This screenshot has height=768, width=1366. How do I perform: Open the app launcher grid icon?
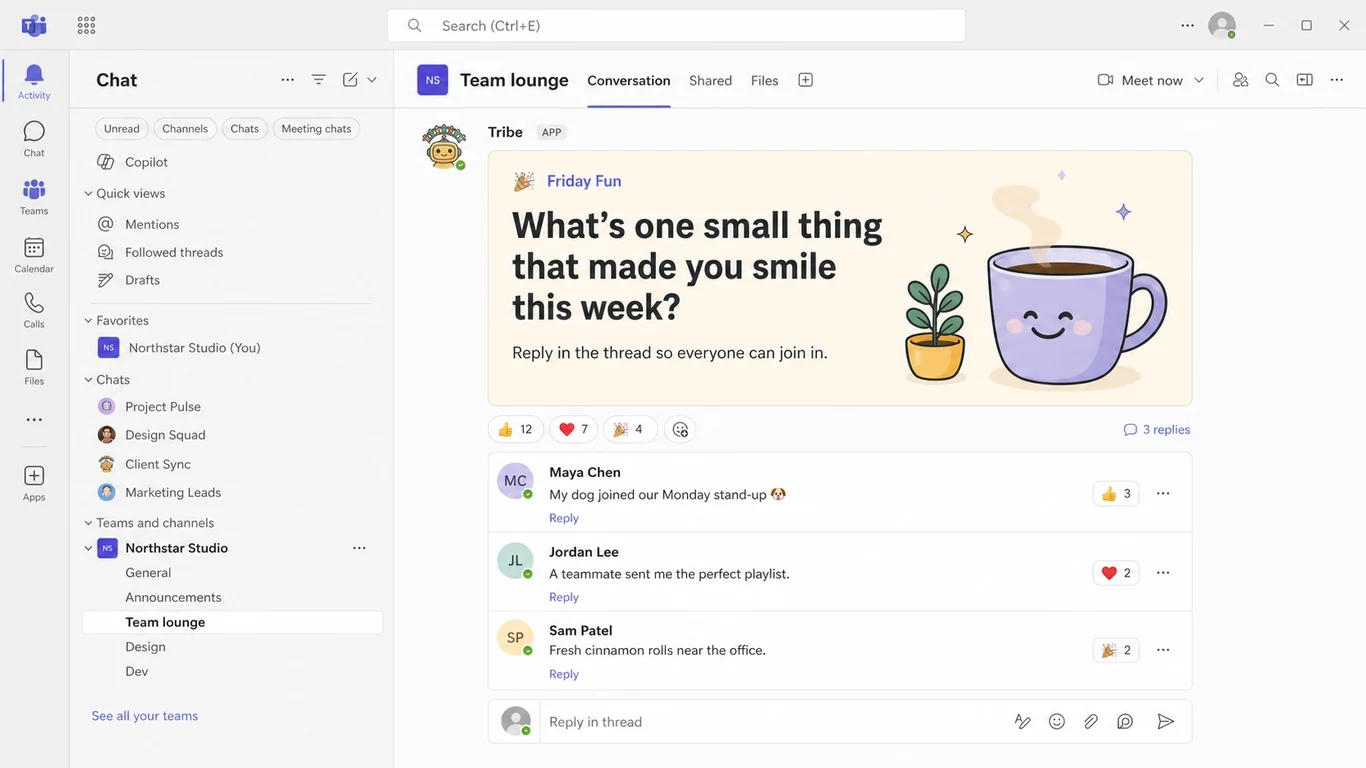[87, 25]
